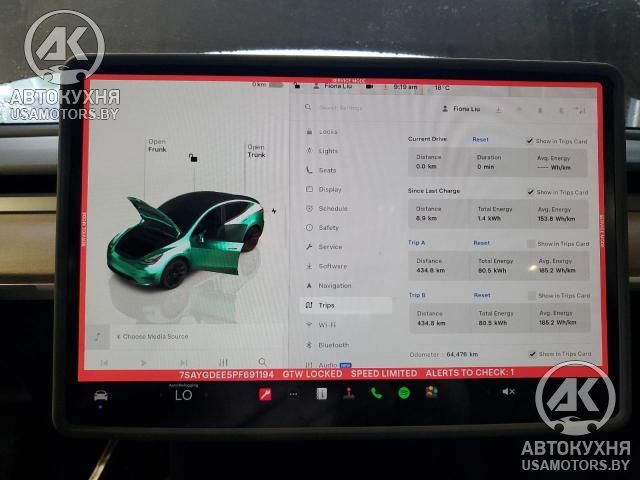Tap Open Frunk button
This screenshot has width=640, height=480.
click(157, 145)
